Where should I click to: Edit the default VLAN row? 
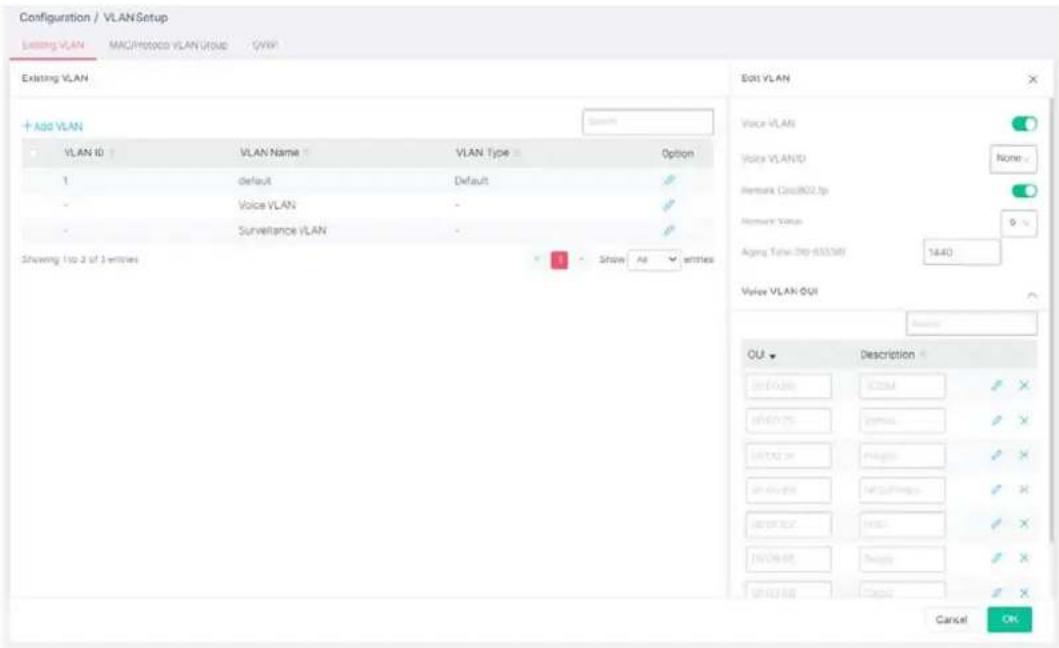click(x=669, y=180)
